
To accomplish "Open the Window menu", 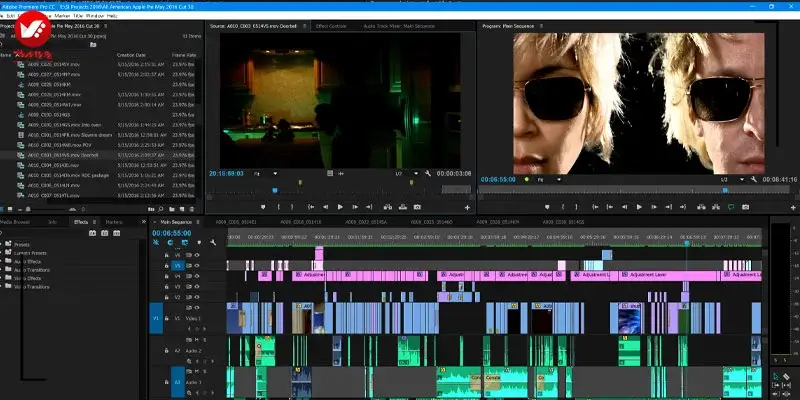I will (x=94, y=16).
